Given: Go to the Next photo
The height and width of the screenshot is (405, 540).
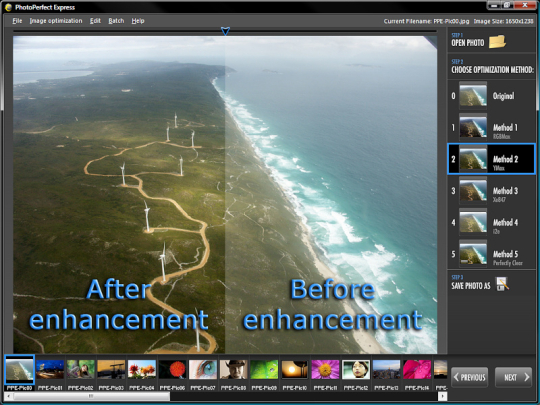Looking at the screenshot, I should click(513, 377).
